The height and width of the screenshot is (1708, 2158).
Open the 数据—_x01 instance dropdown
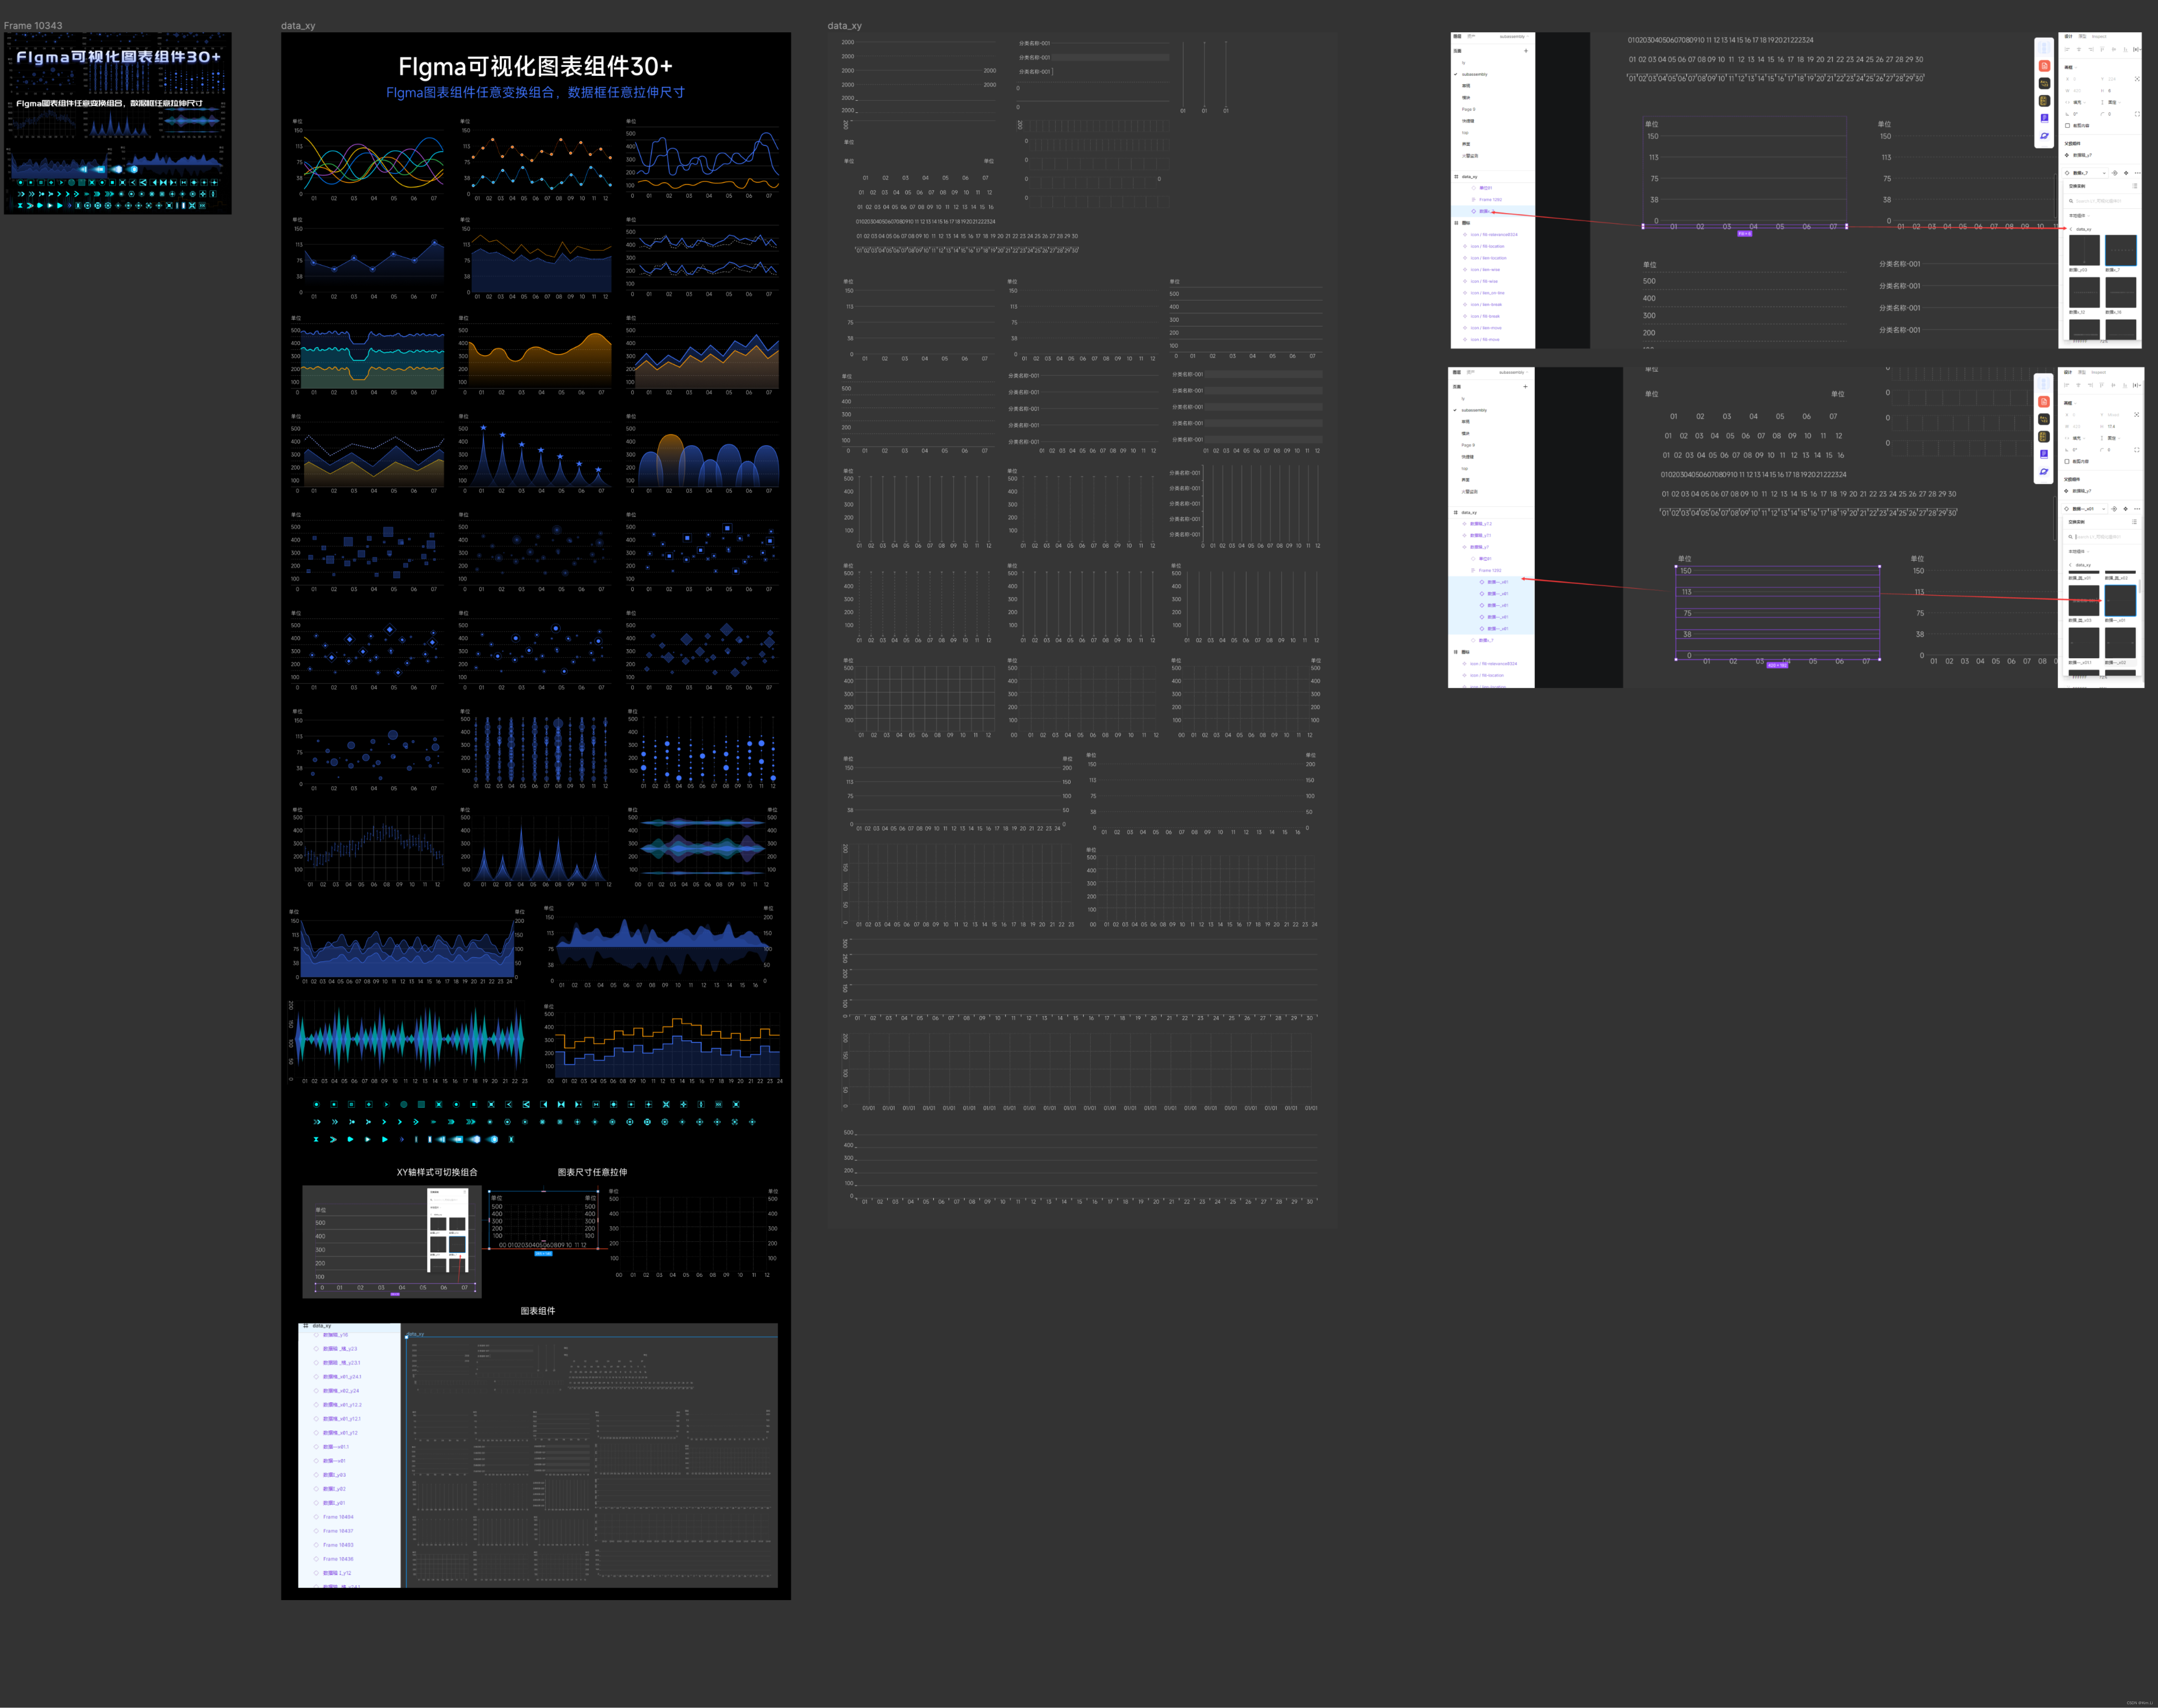click(2085, 509)
